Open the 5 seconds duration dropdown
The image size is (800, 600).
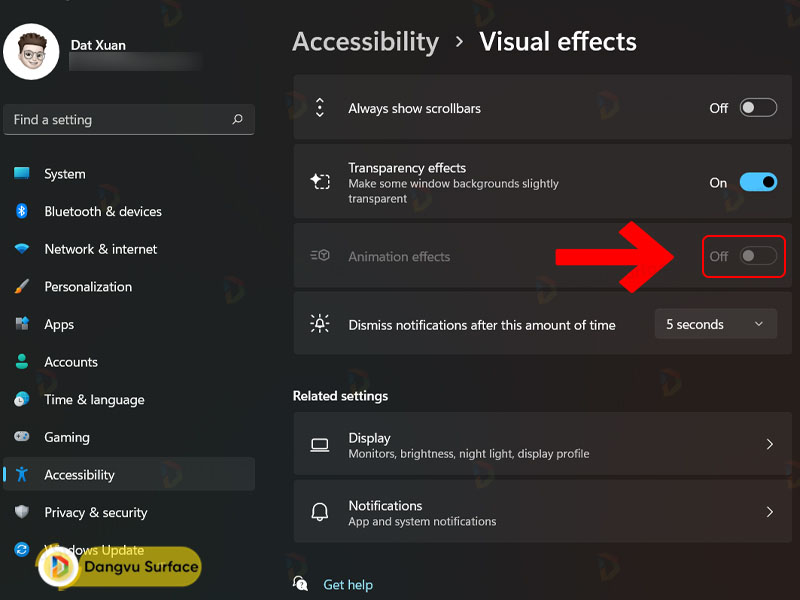[715, 323]
